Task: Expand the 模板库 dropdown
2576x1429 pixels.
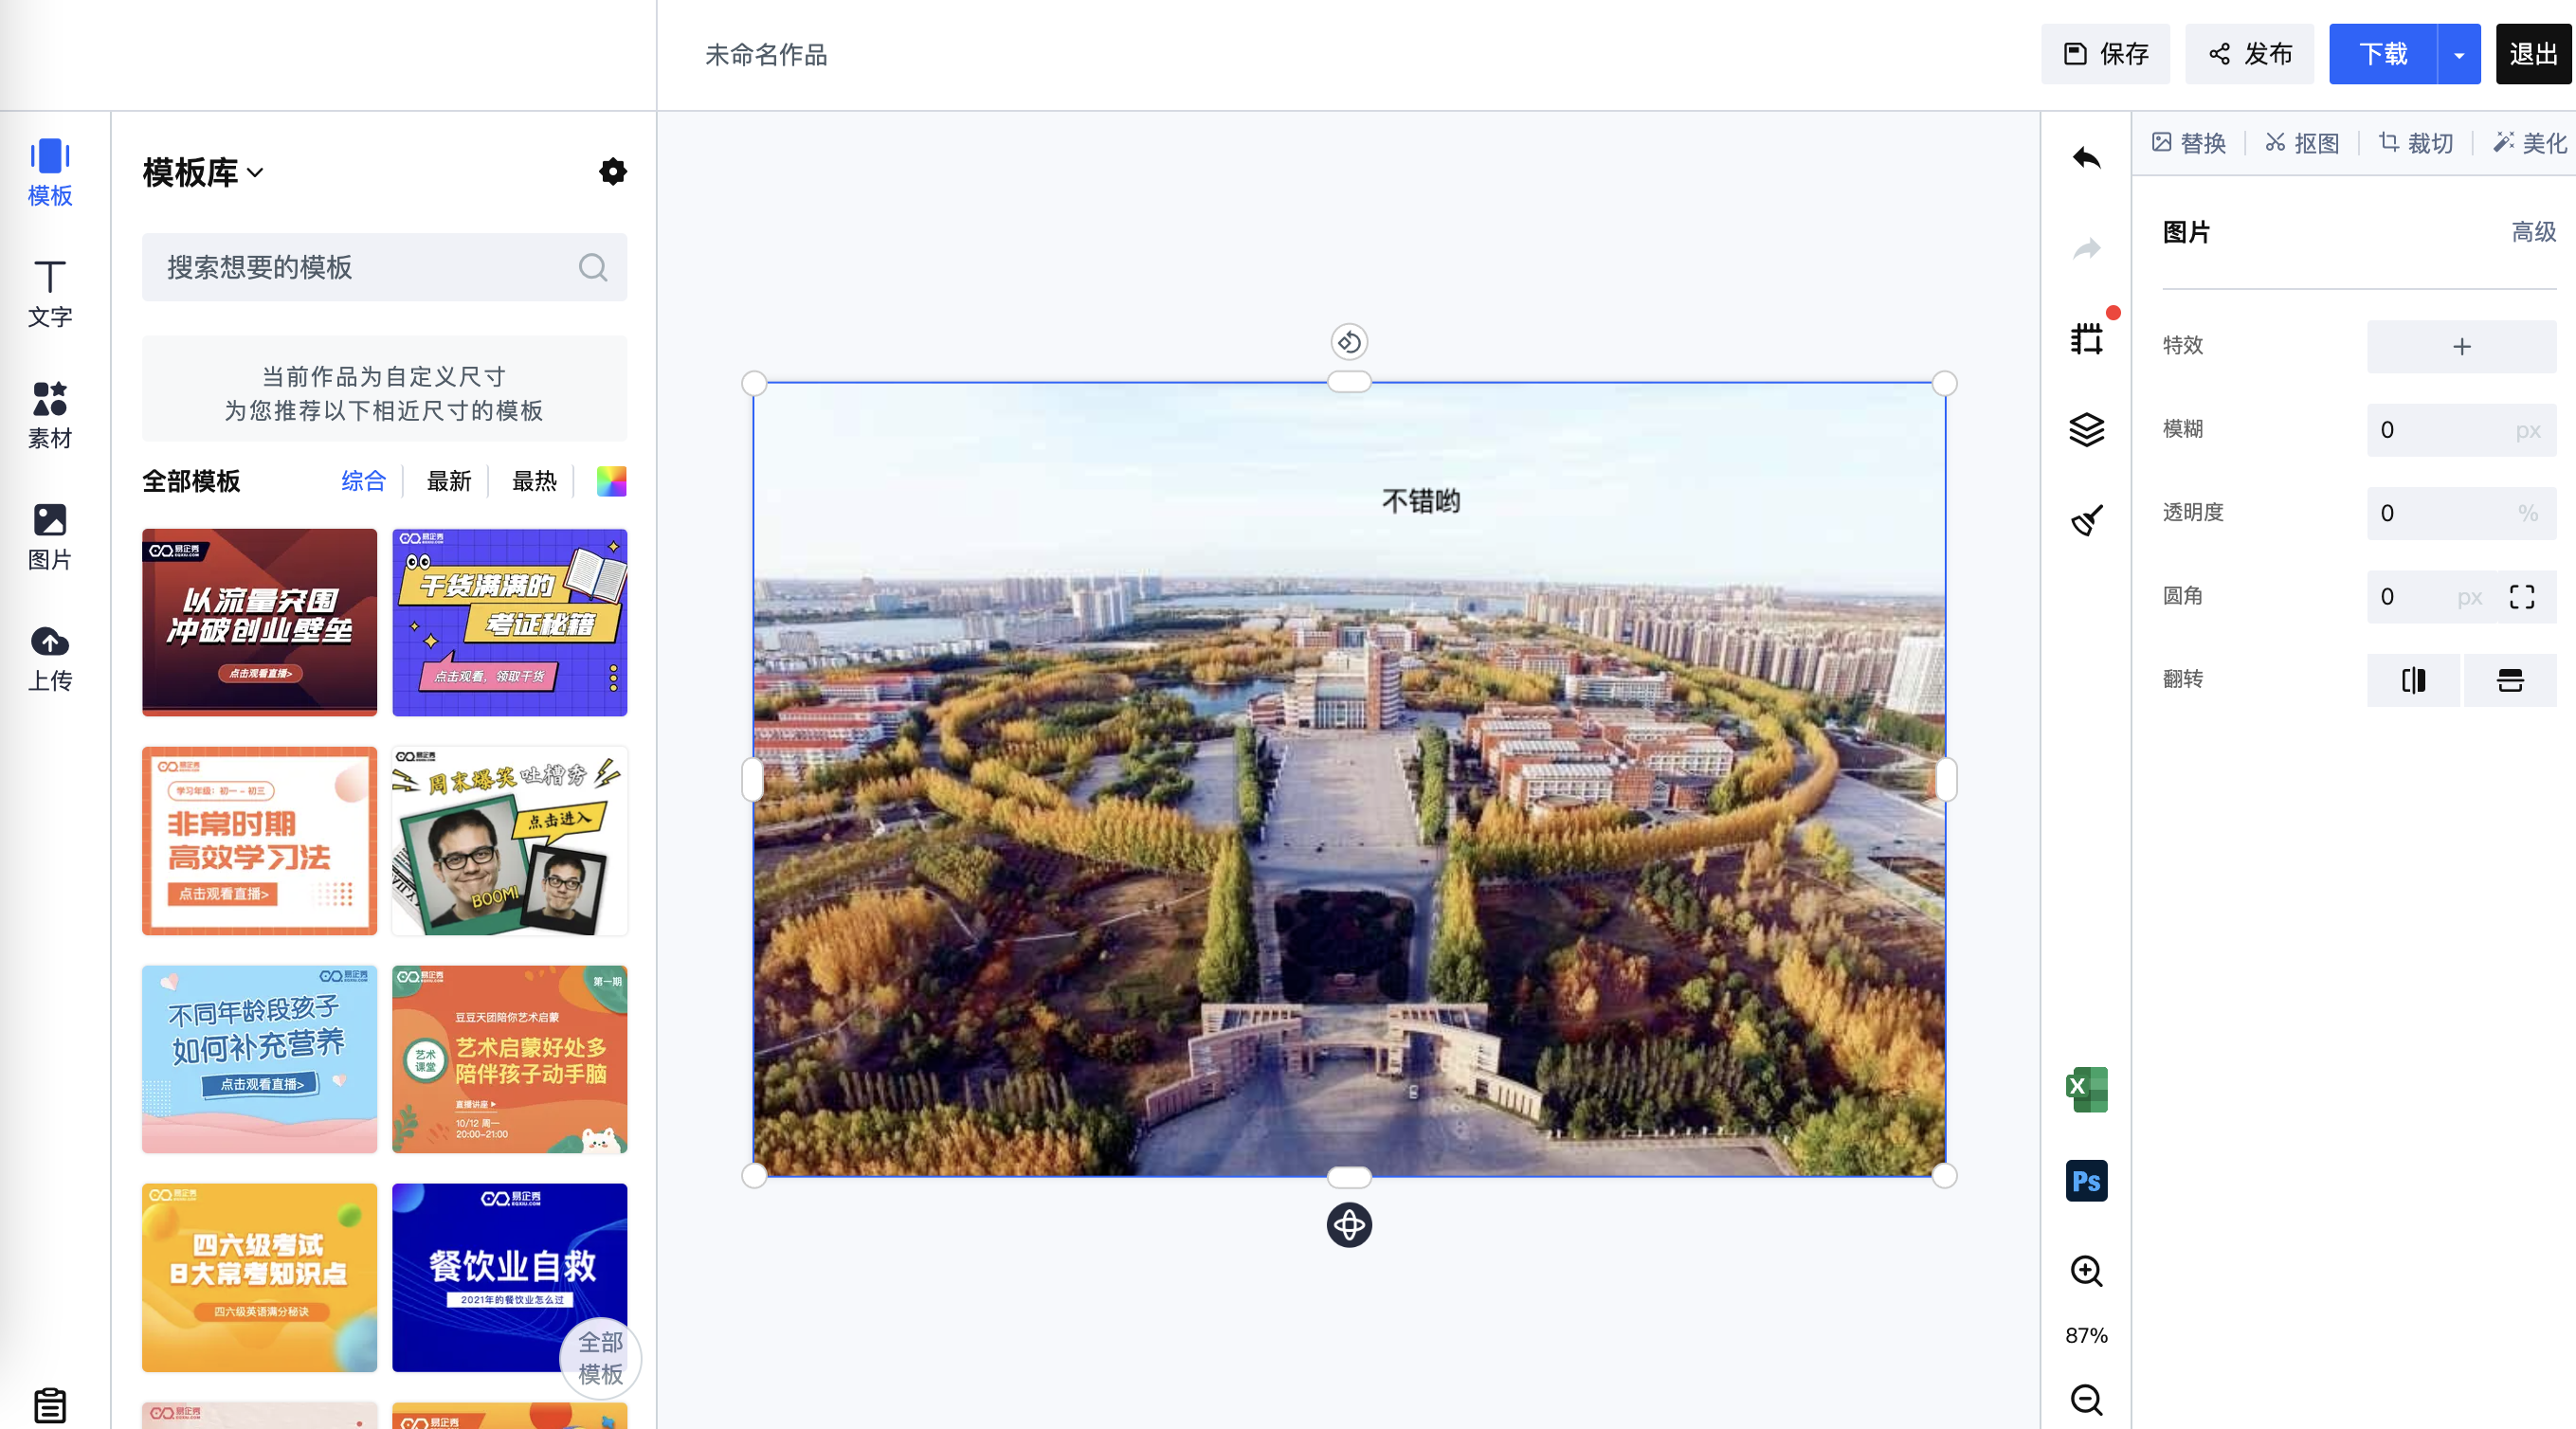Action: click(x=204, y=172)
